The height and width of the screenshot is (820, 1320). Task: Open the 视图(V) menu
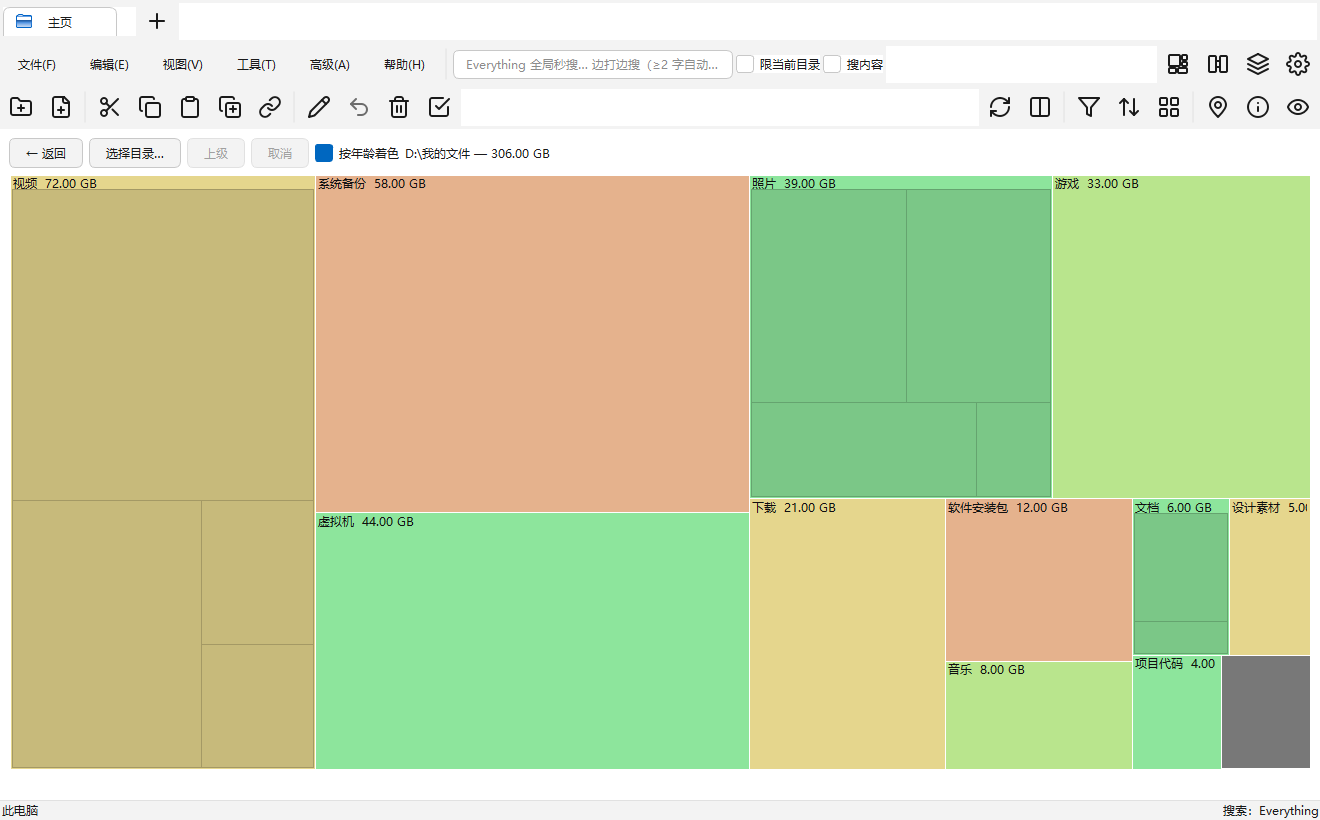pos(183,65)
